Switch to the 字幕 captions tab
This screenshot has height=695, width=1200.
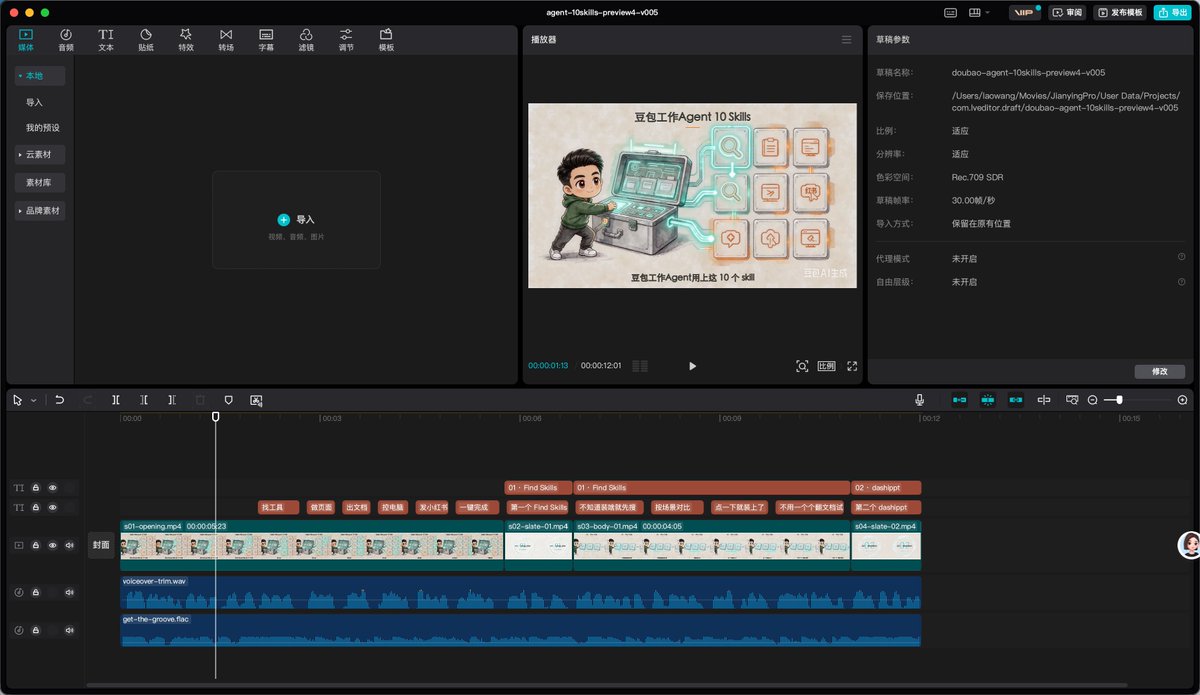click(x=266, y=40)
